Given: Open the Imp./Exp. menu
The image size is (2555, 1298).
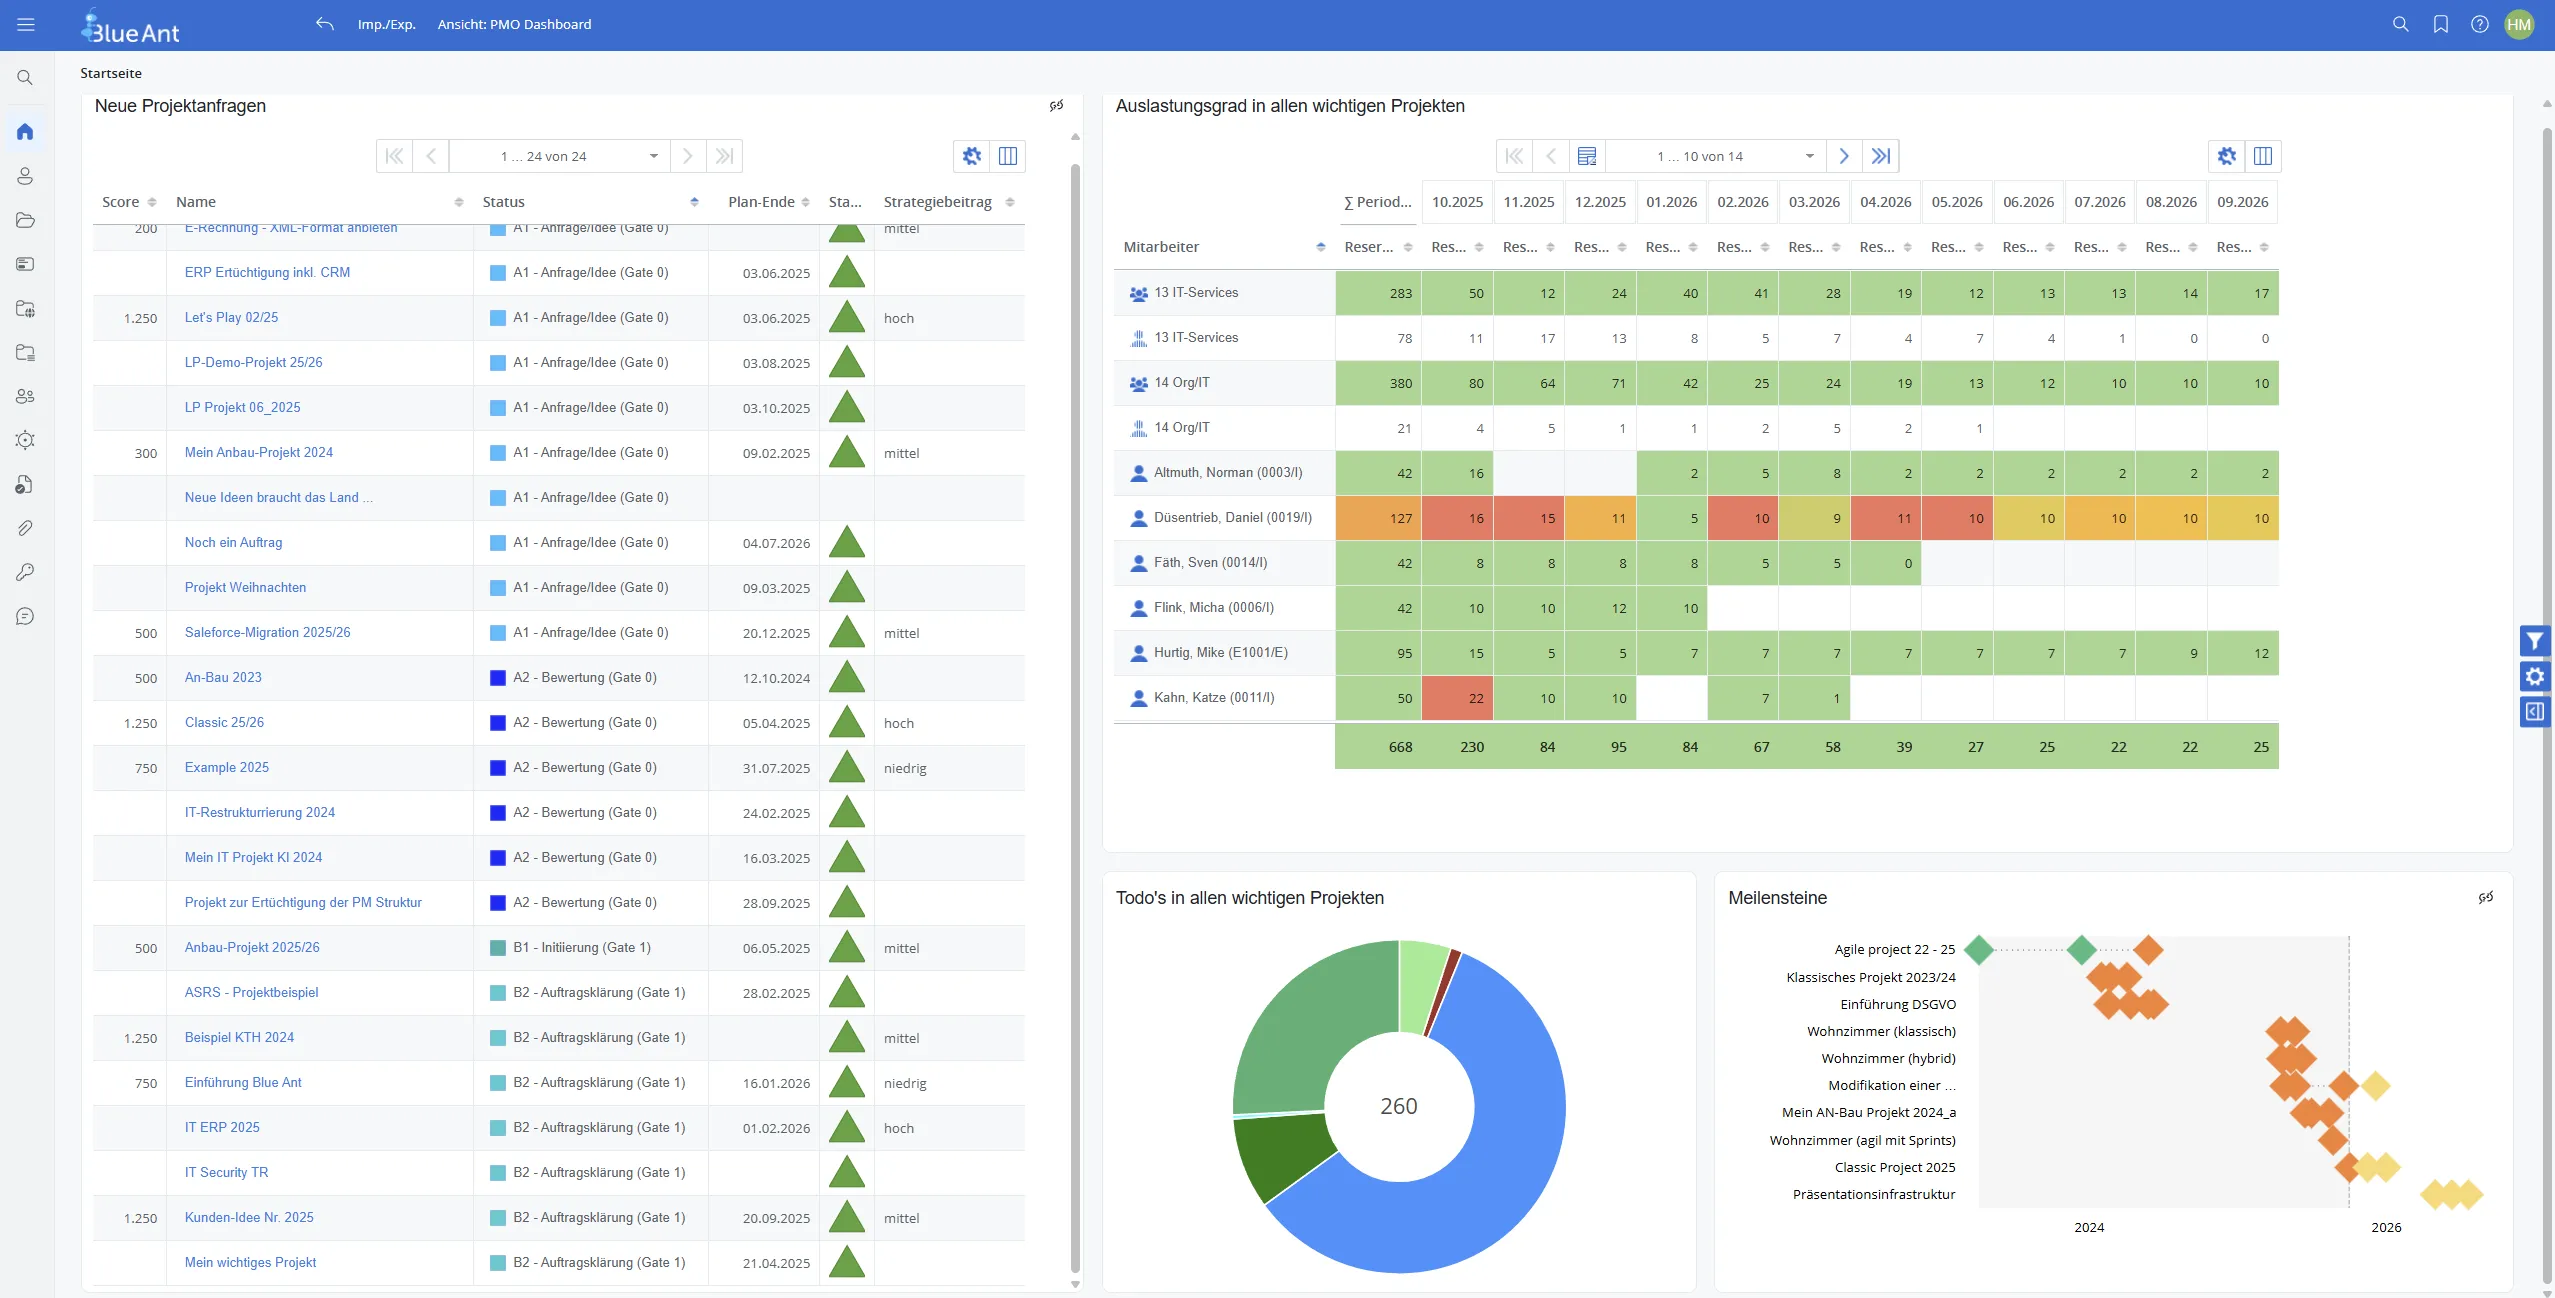Looking at the screenshot, I should [386, 24].
